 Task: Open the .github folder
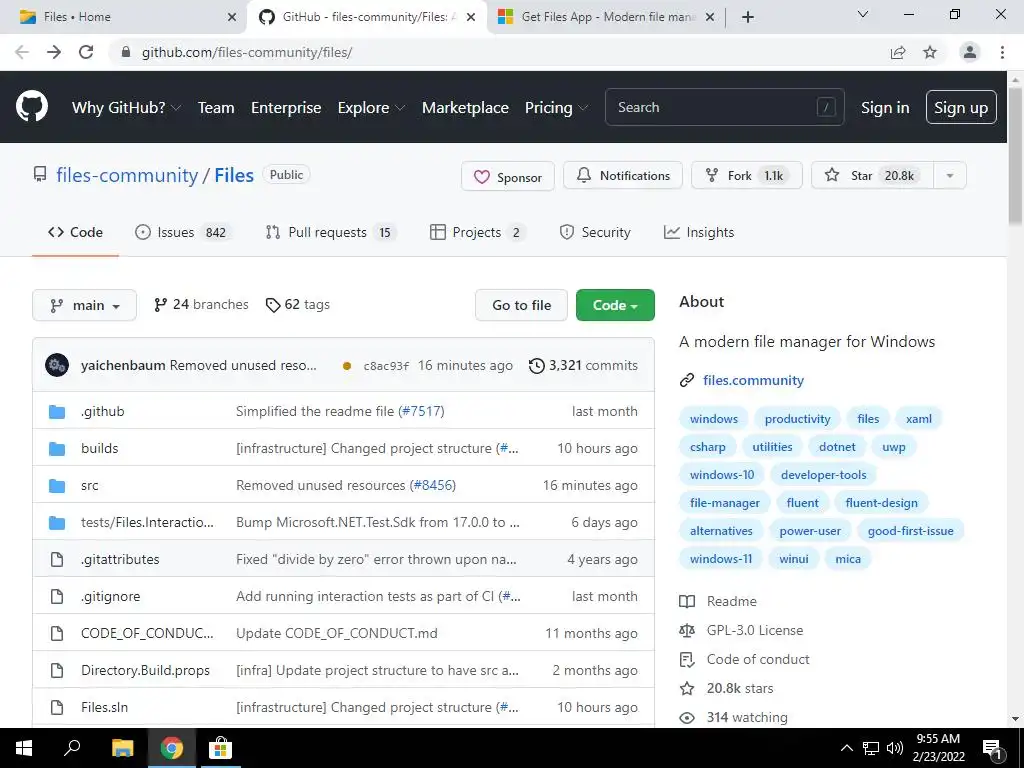click(103, 411)
